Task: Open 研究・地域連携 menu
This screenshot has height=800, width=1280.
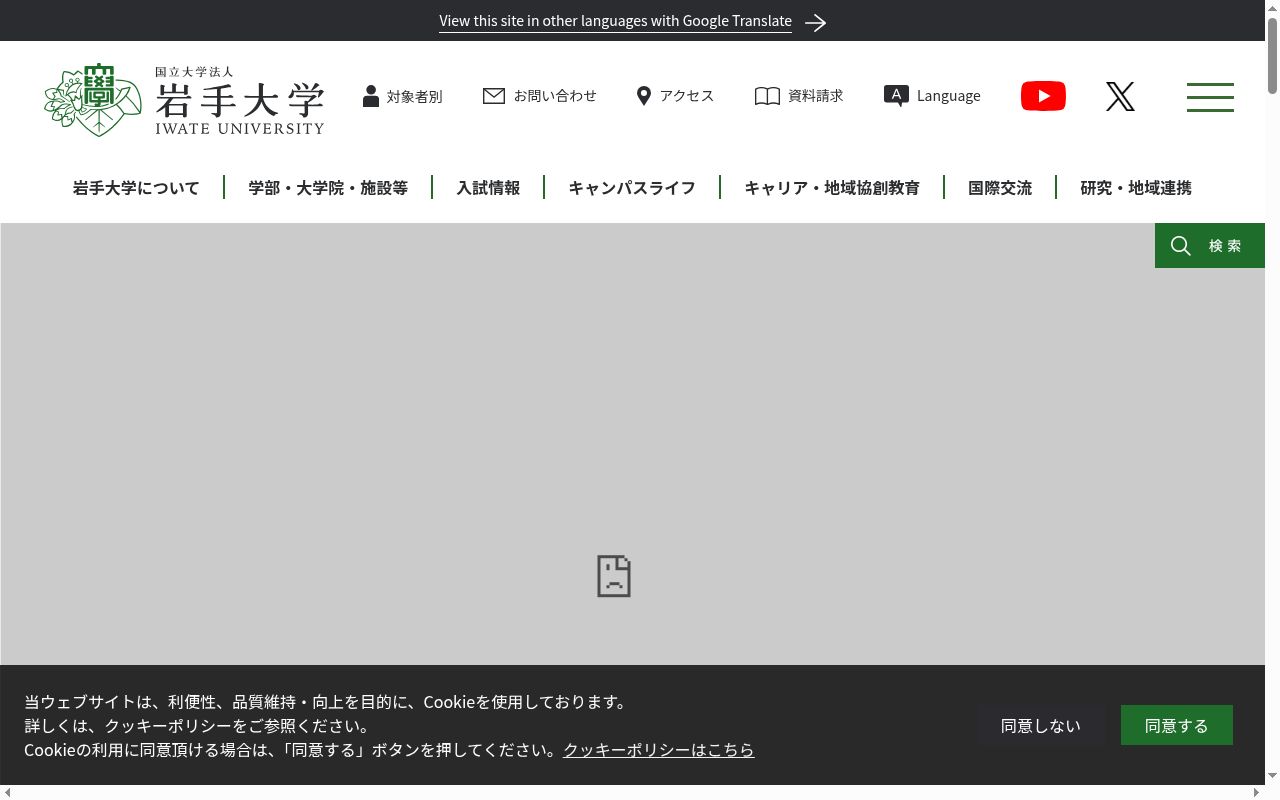Action: (x=1136, y=188)
